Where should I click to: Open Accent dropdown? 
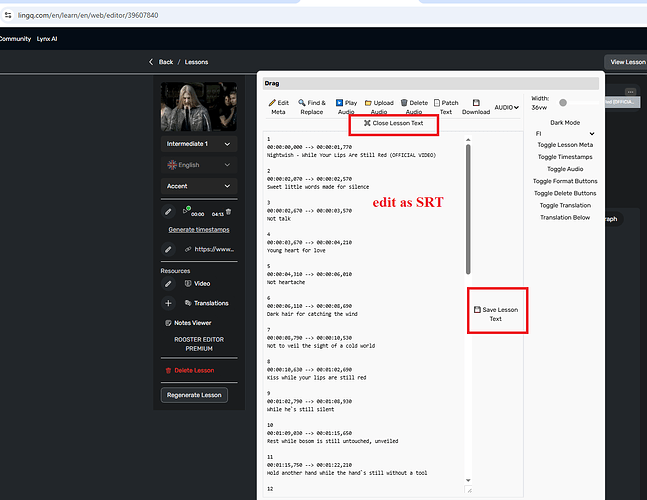pyautogui.click(x=199, y=186)
